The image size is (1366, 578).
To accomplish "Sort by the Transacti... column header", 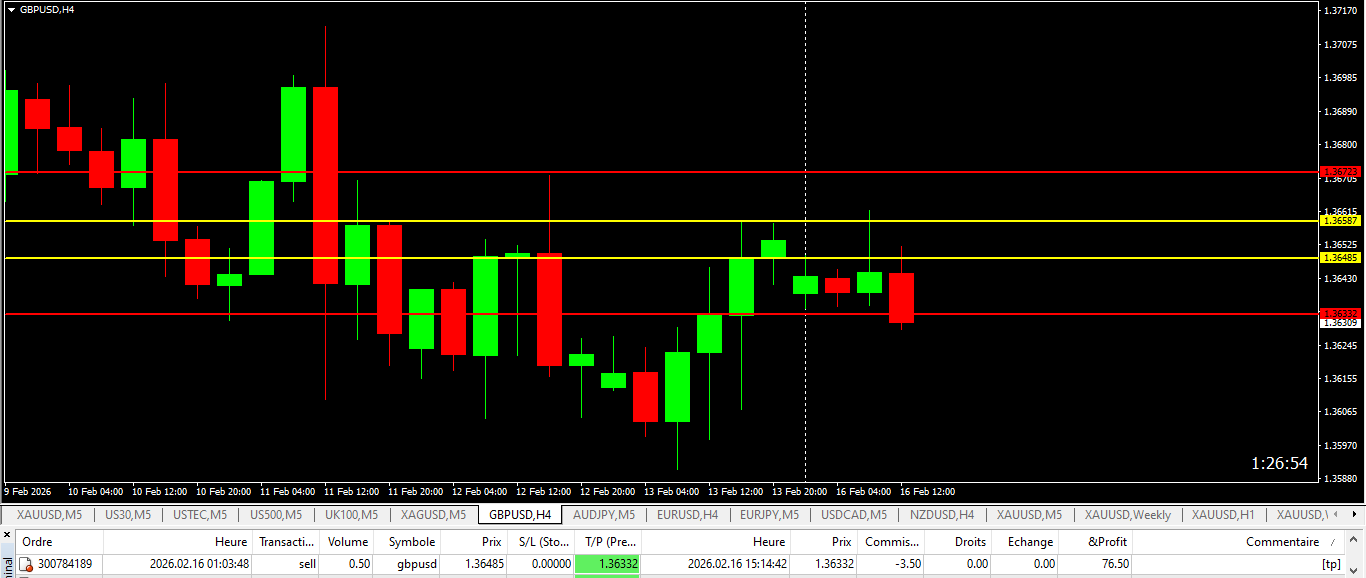I will click(x=287, y=542).
